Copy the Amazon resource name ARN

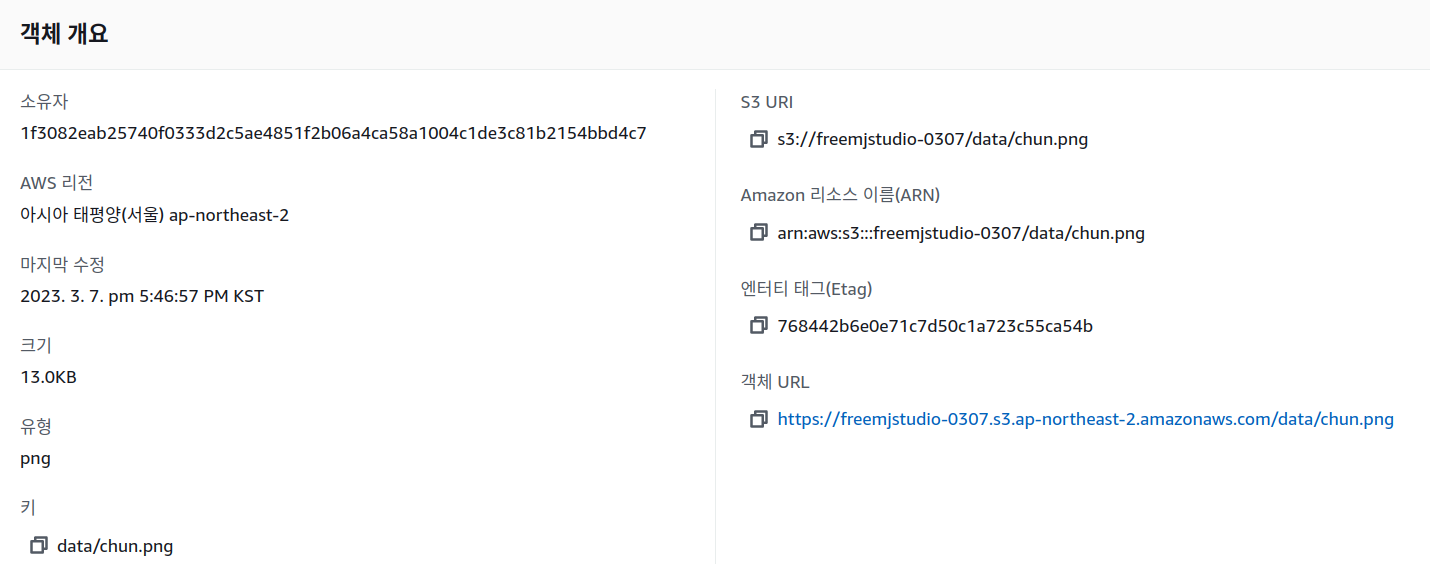(759, 233)
